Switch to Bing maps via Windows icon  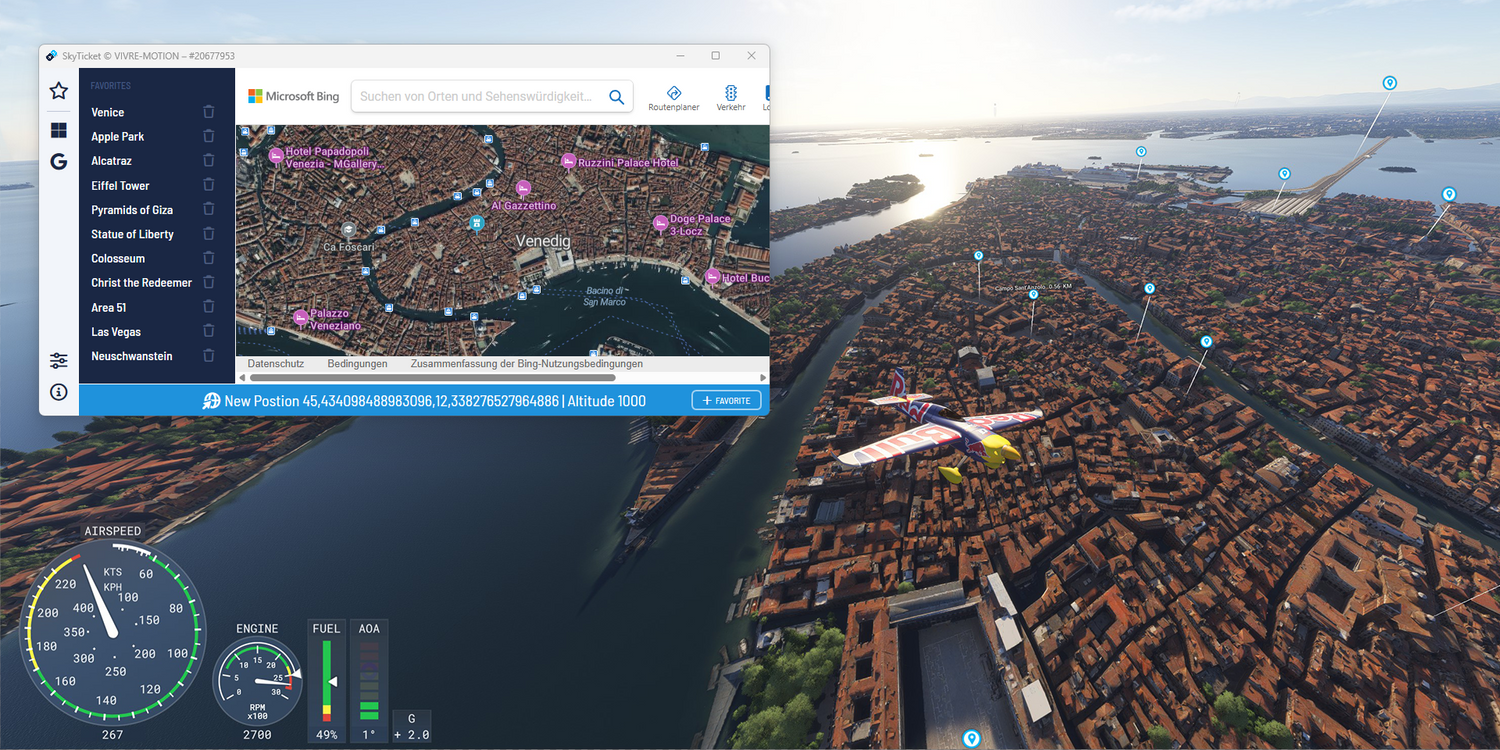[59, 130]
